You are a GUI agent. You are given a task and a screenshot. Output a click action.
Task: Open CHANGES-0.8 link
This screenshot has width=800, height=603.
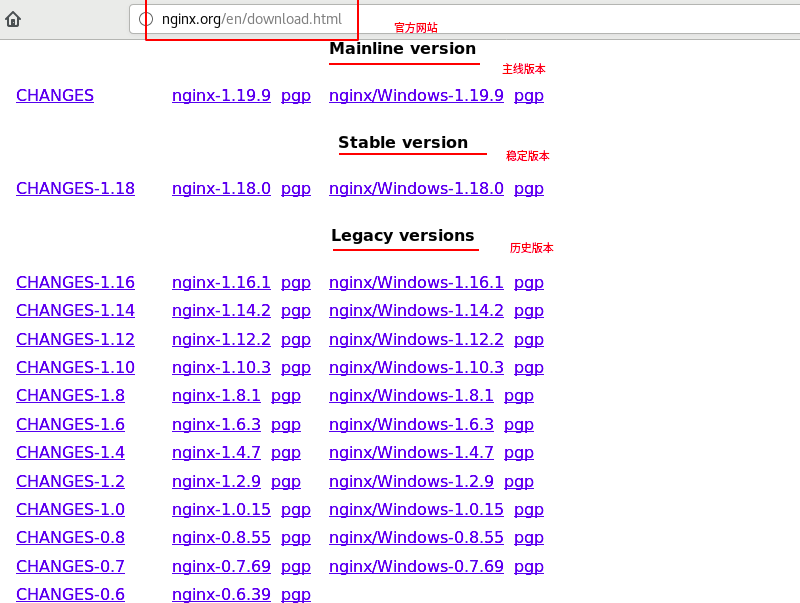click(x=70, y=537)
